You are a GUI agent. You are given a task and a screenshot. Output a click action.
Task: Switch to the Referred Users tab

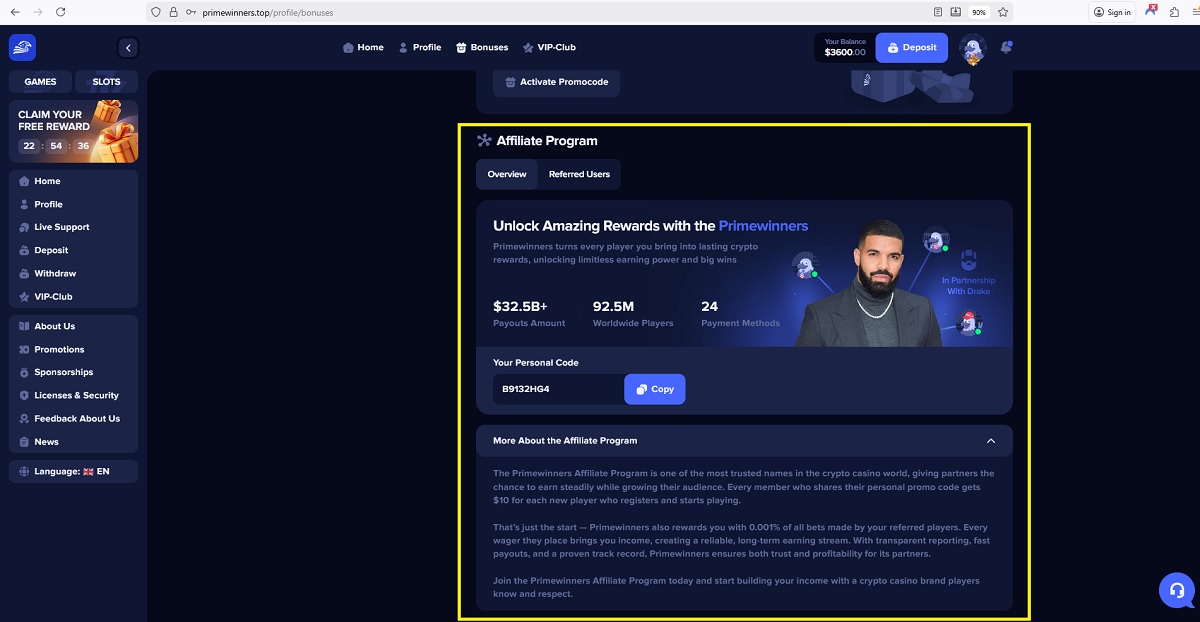point(579,174)
